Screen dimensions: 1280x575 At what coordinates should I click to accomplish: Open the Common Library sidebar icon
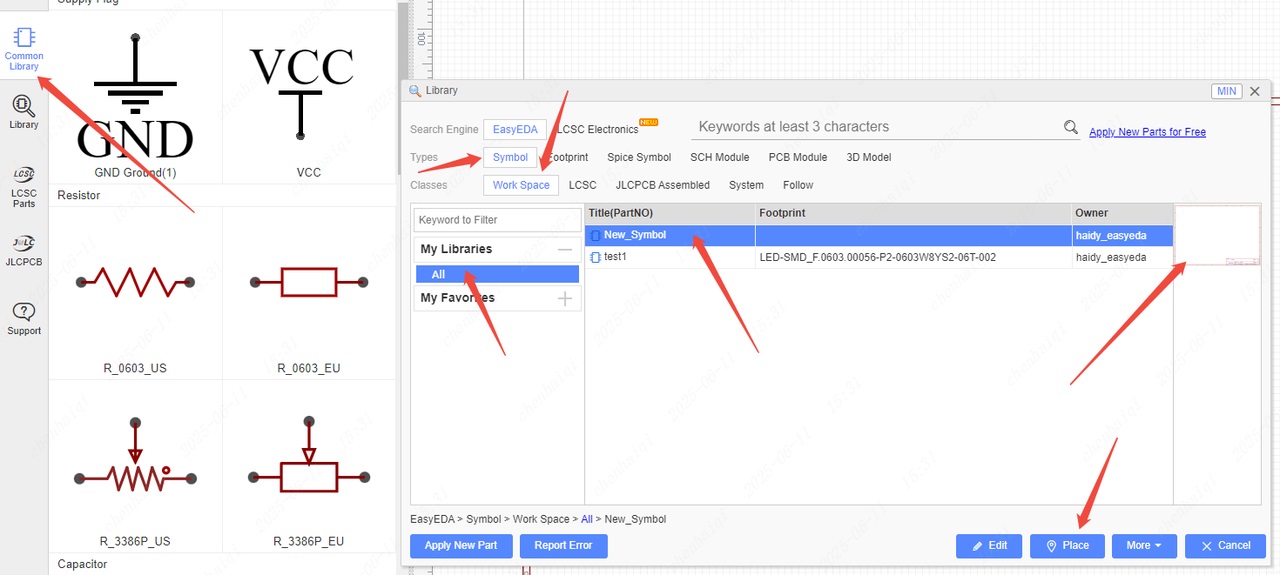24,49
